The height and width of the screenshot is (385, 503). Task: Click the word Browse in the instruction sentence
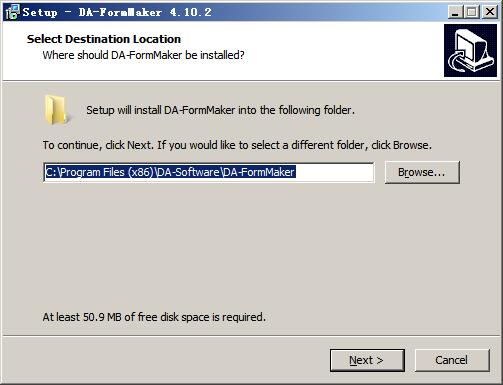coord(411,145)
